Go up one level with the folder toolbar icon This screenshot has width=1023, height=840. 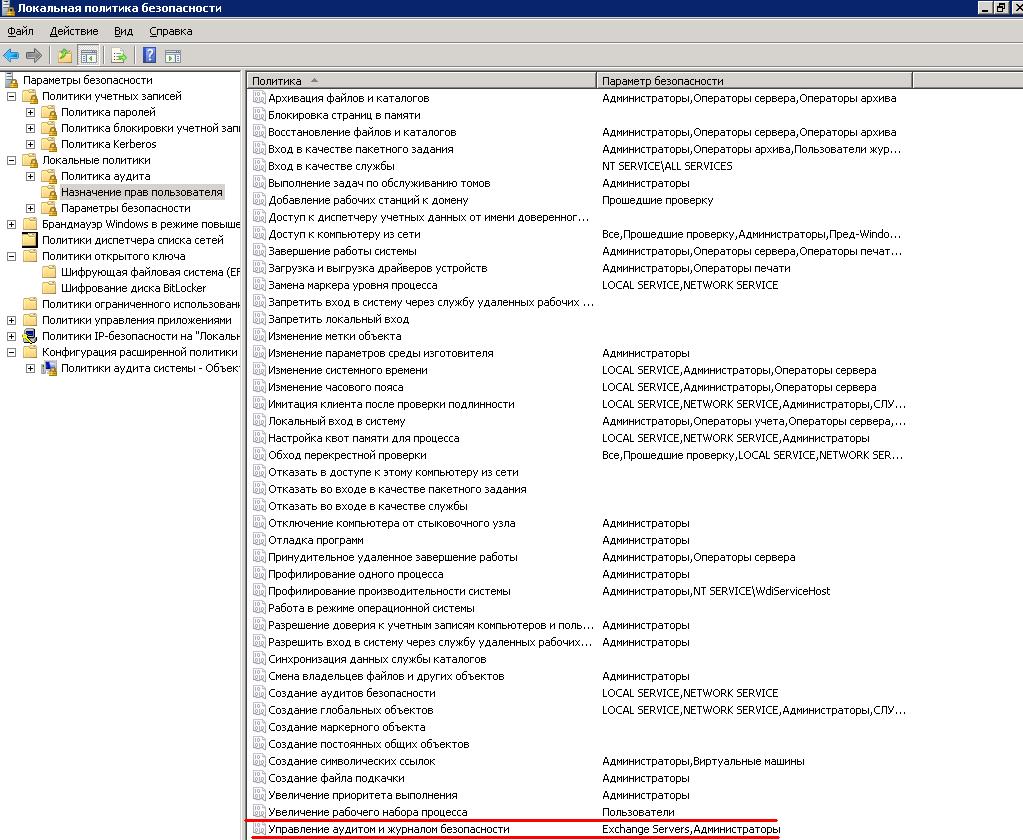click(65, 55)
